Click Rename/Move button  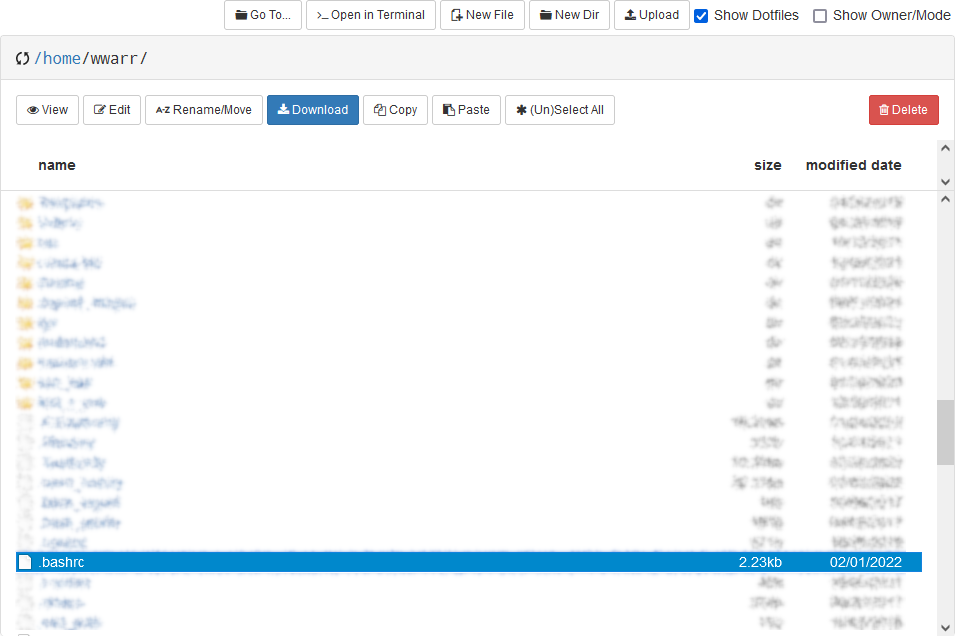coord(204,110)
